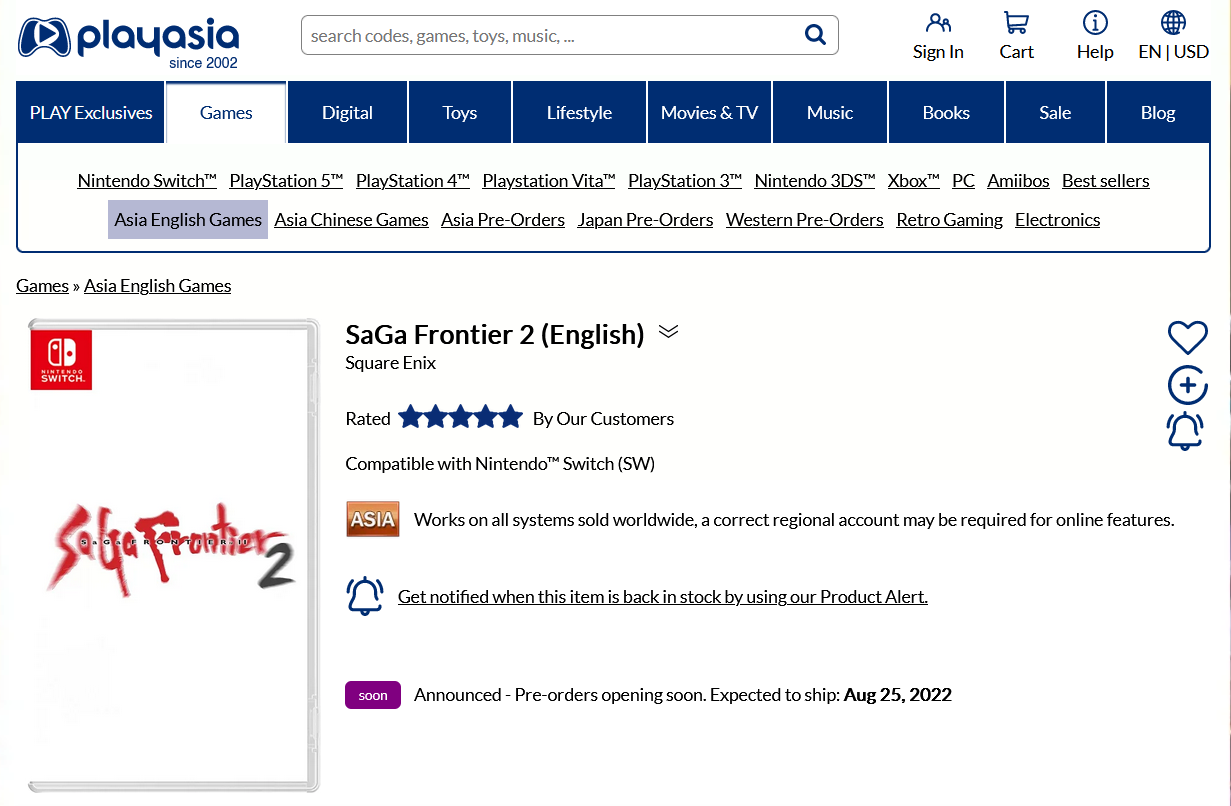The width and height of the screenshot is (1231, 806).
Task: Click the search codes, games input field
Action: click(x=550, y=36)
